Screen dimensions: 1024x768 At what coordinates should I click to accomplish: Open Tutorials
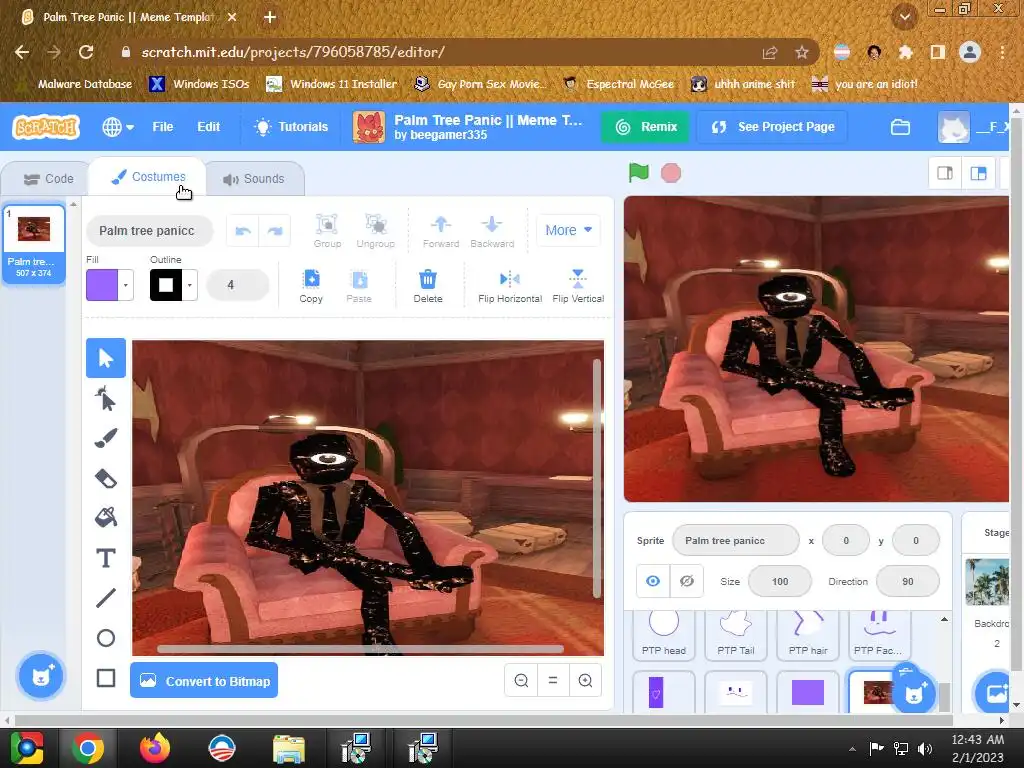tap(291, 127)
